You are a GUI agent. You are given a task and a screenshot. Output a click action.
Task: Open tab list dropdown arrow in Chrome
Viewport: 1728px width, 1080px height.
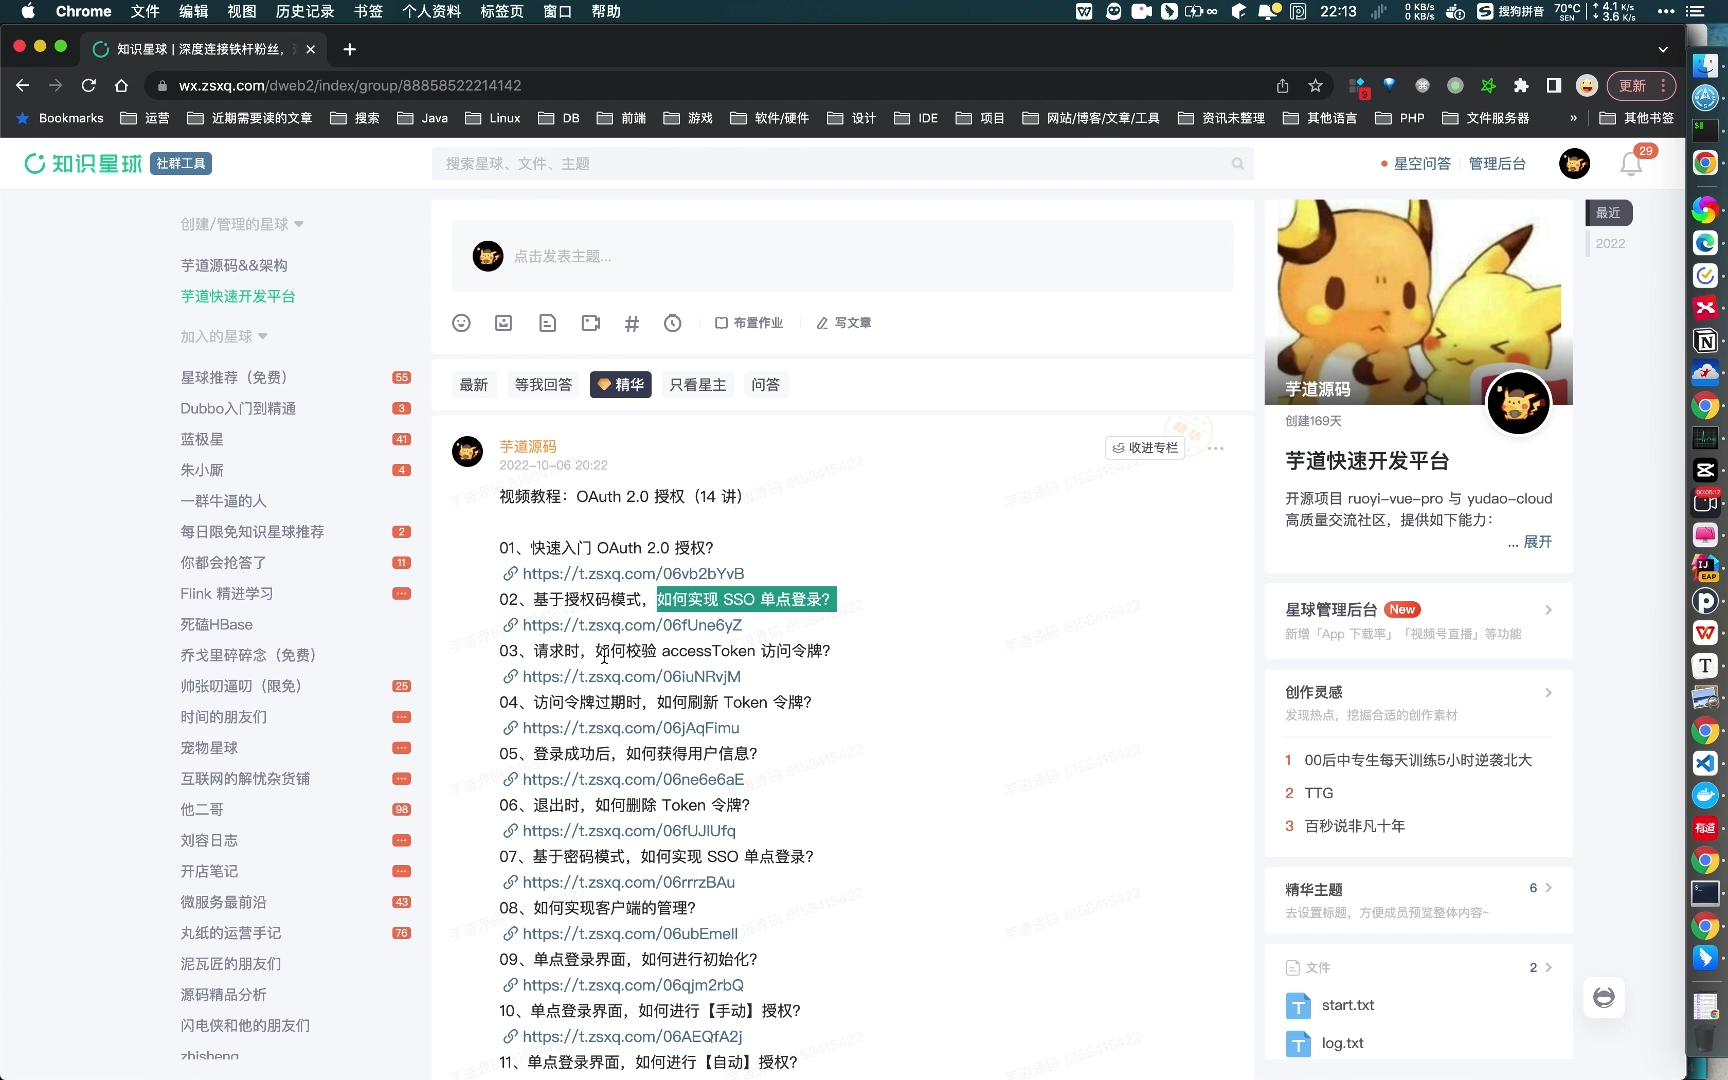pyautogui.click(x=1663, y=49)
